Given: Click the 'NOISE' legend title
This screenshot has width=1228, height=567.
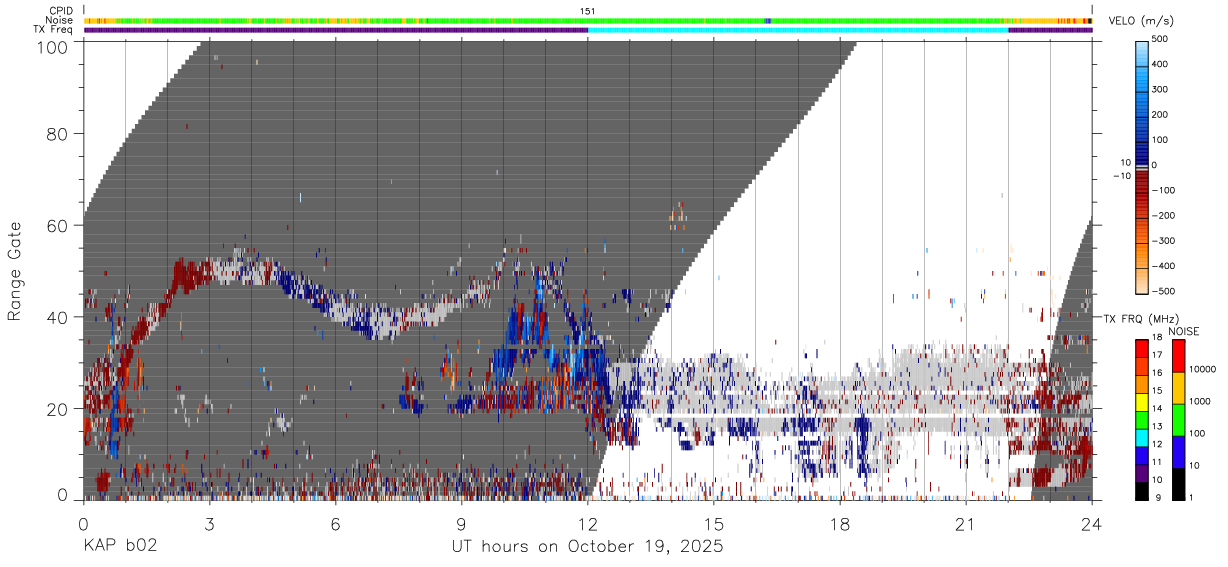Looking at the screenshot, I should (x=1183, y=331).
